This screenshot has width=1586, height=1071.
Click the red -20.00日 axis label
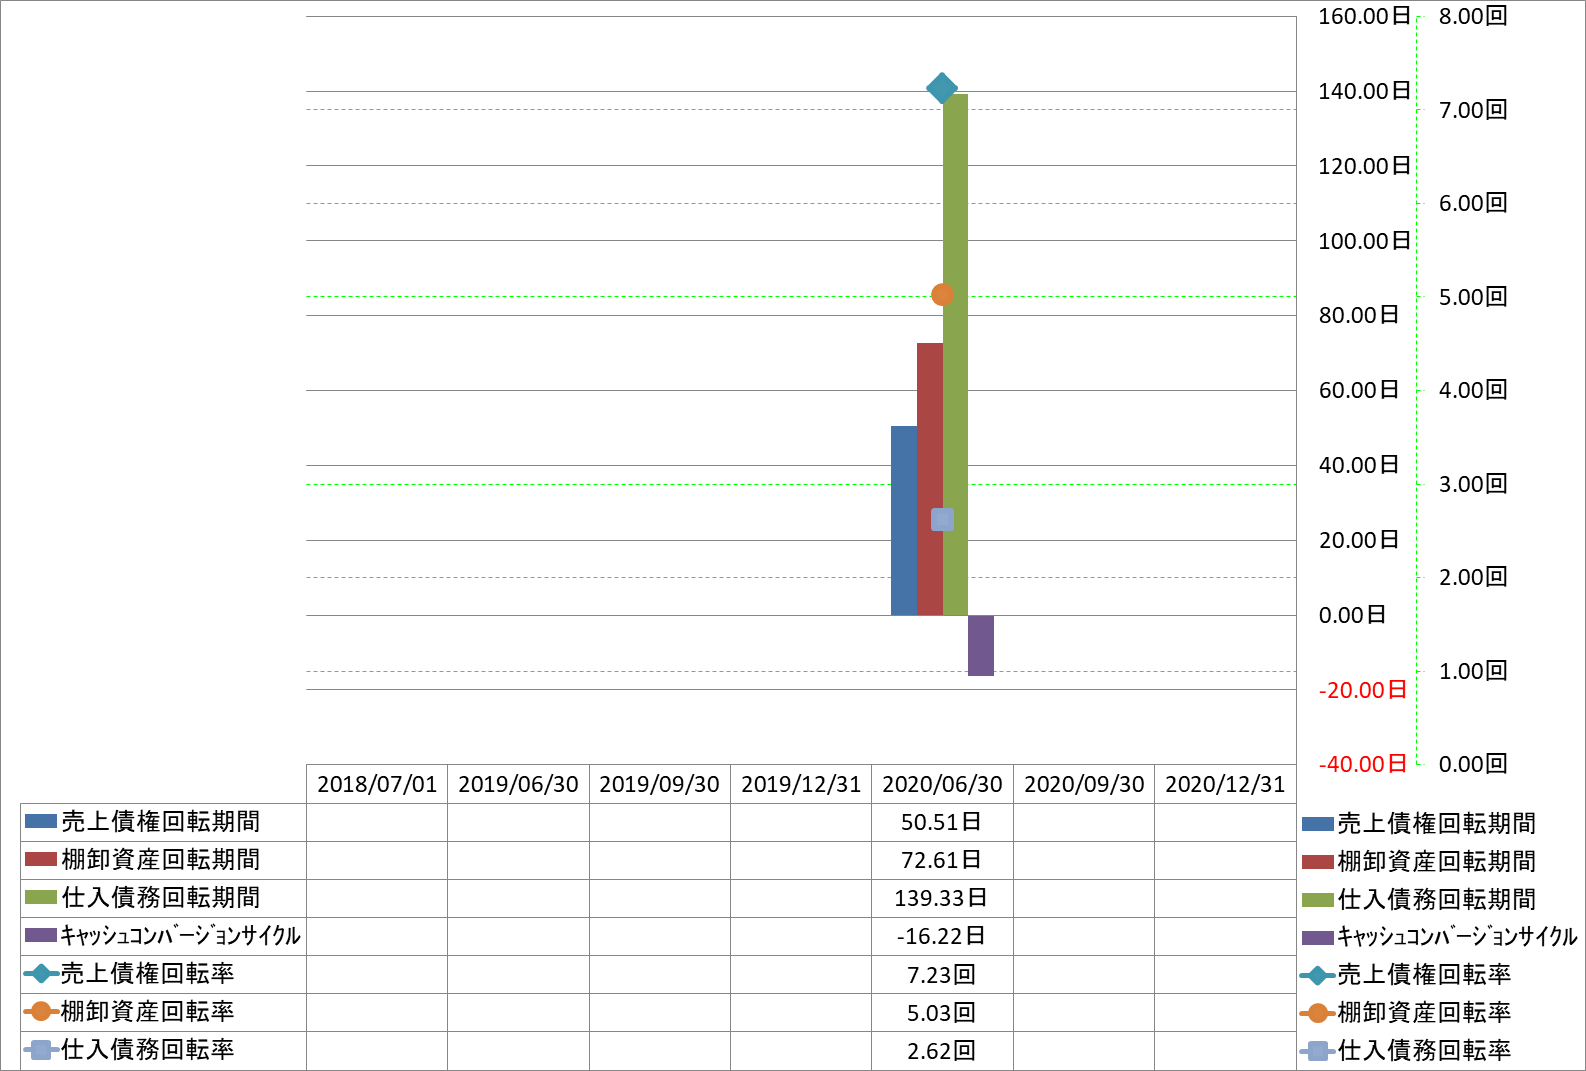point(1363,690)
